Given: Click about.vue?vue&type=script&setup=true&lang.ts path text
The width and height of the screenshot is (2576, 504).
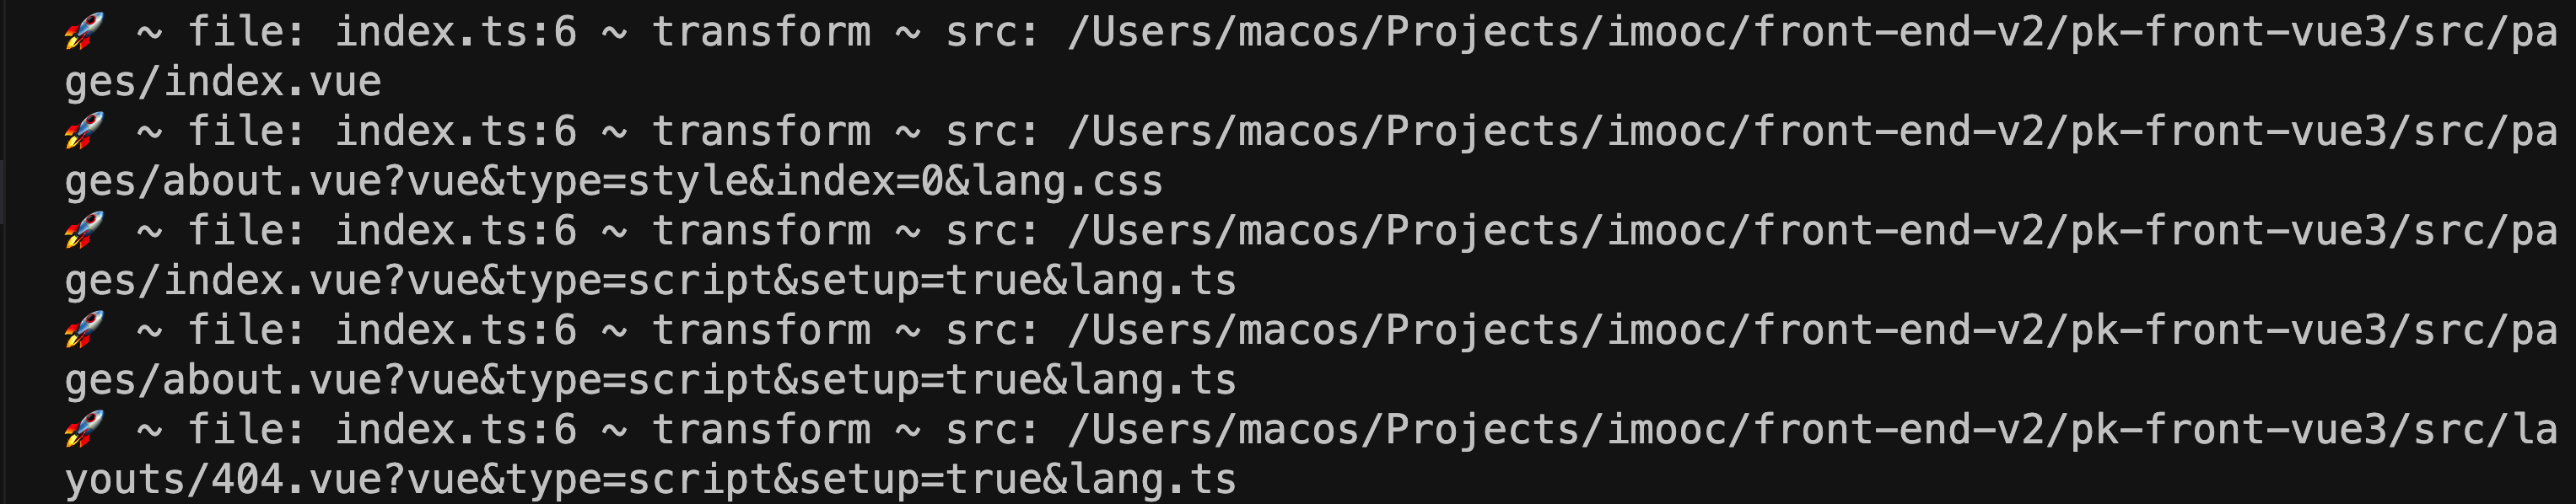Looking at the screenshot, I should [650, 380].
